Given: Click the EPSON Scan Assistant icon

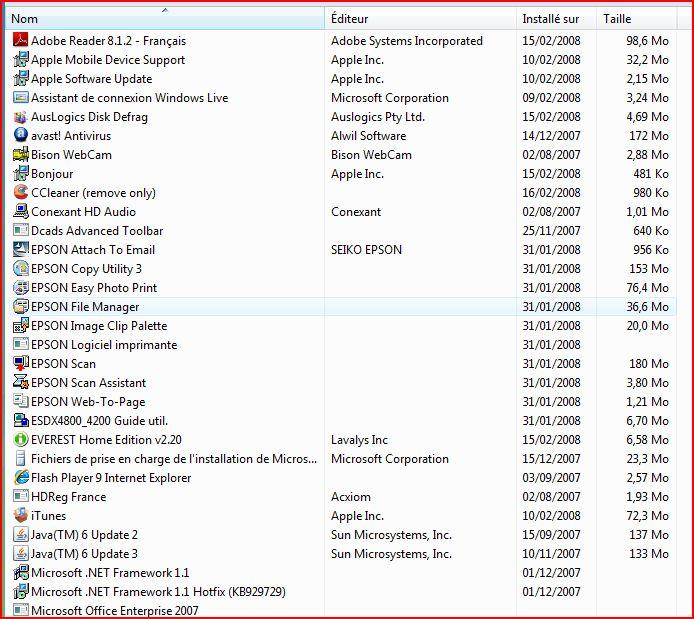Looking at the screenshot, I should 20,382.
